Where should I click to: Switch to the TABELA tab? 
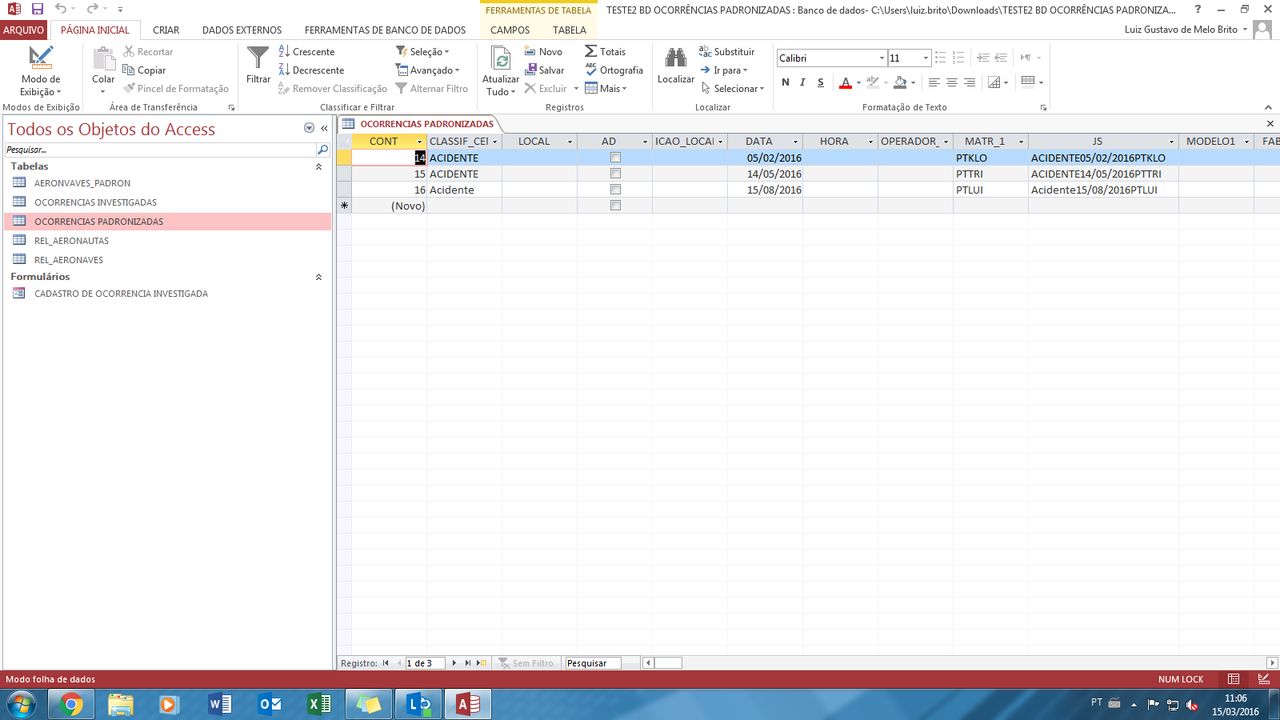click(570, 30)
